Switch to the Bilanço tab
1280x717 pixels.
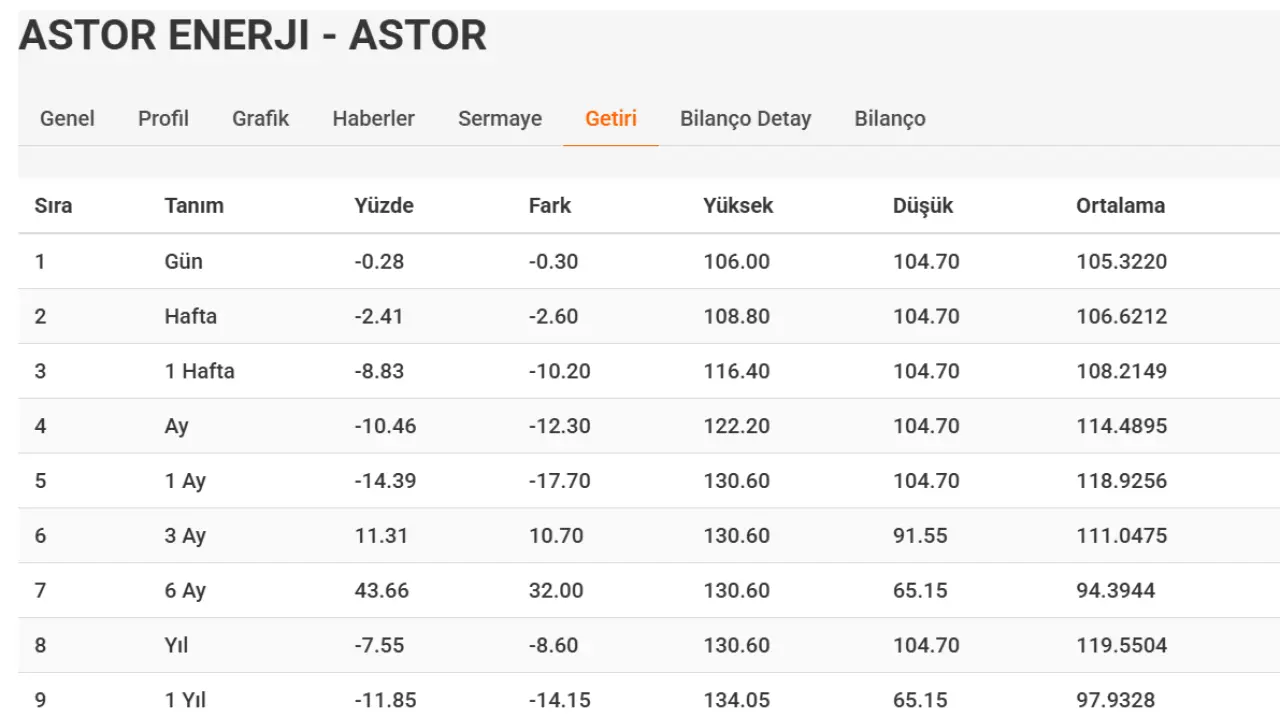(890, 118)
